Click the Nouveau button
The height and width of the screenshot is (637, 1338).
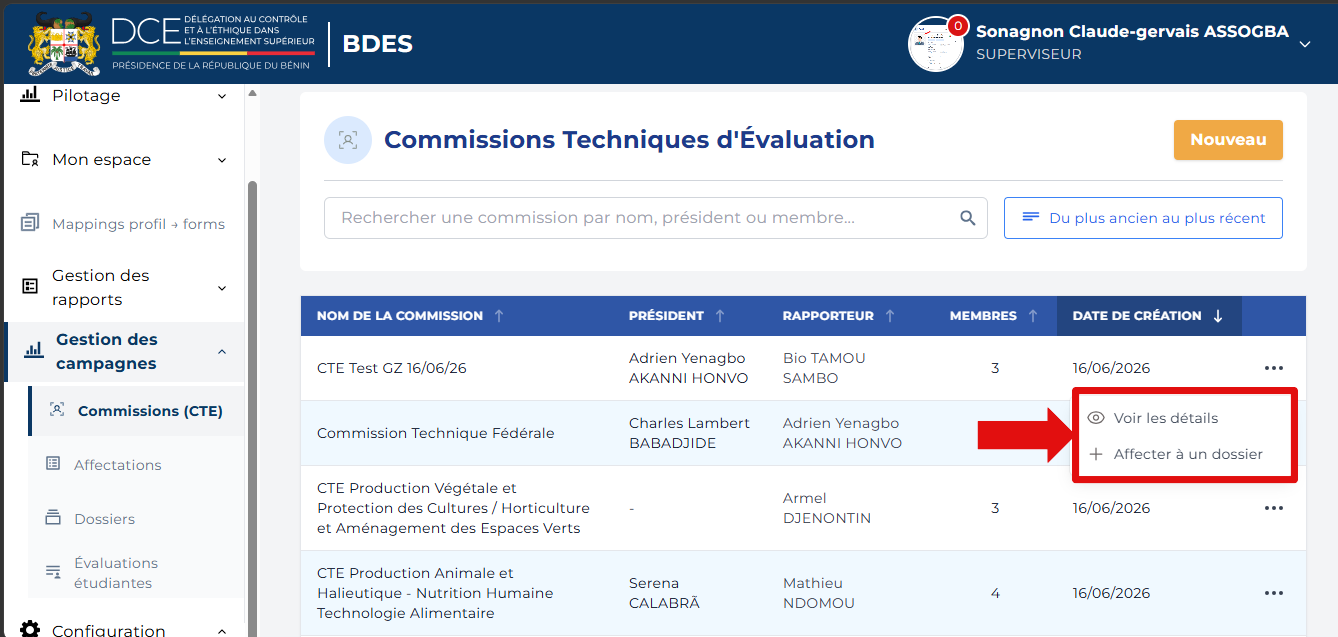coord(1228,140)
